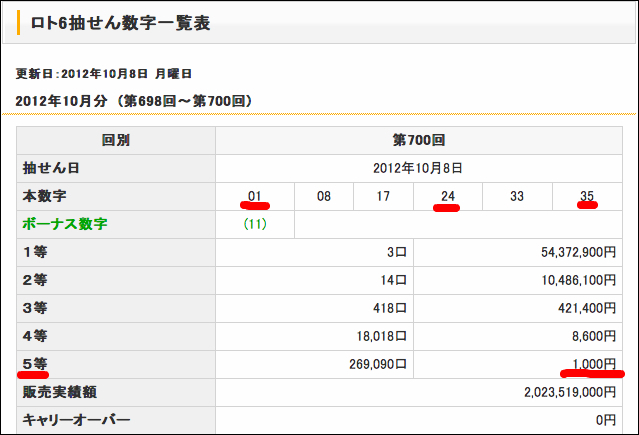This screenshot has height=435, width=639.
Task: Select main number 33
Action: [x=517, y=196]
